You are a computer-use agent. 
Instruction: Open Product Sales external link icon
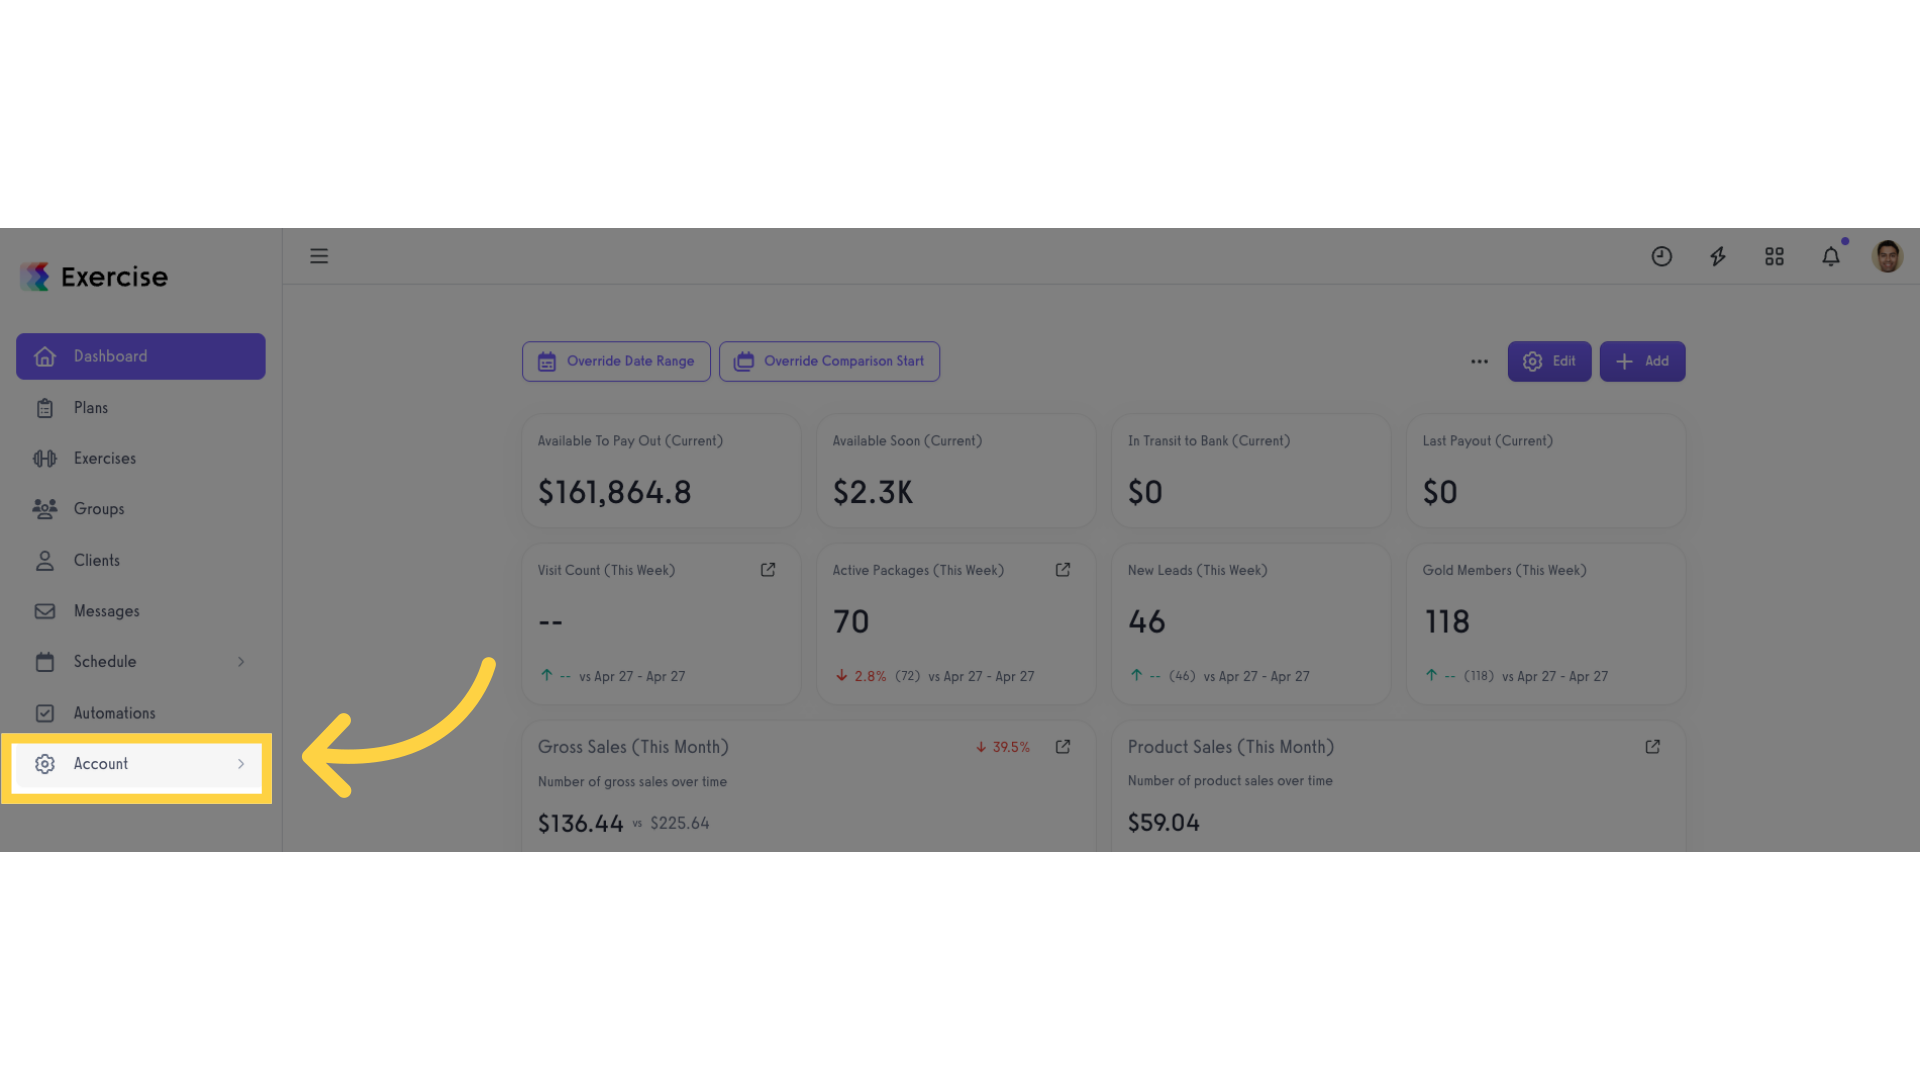(1653, 747)
